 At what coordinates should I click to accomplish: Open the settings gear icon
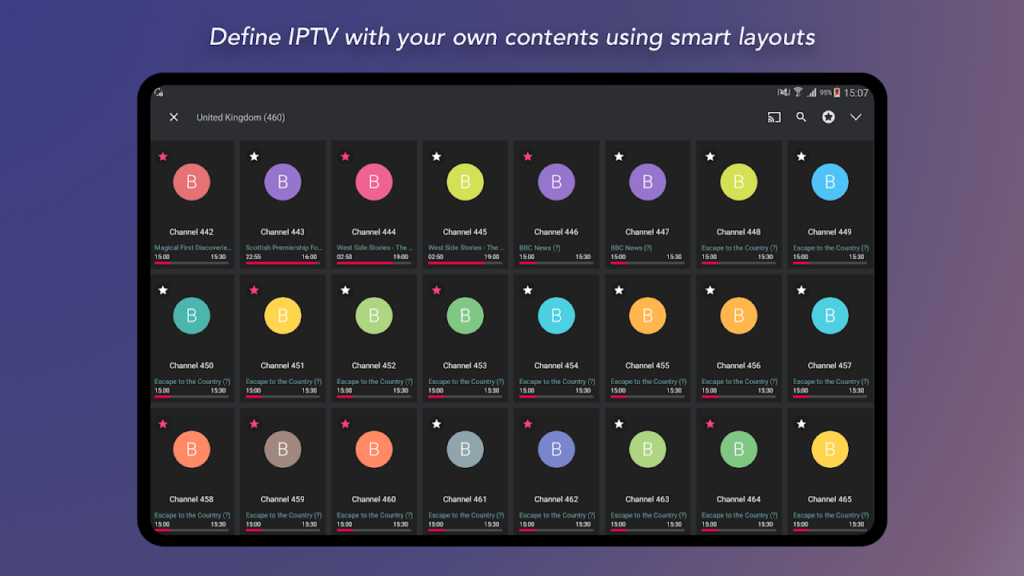pos(829,117)
